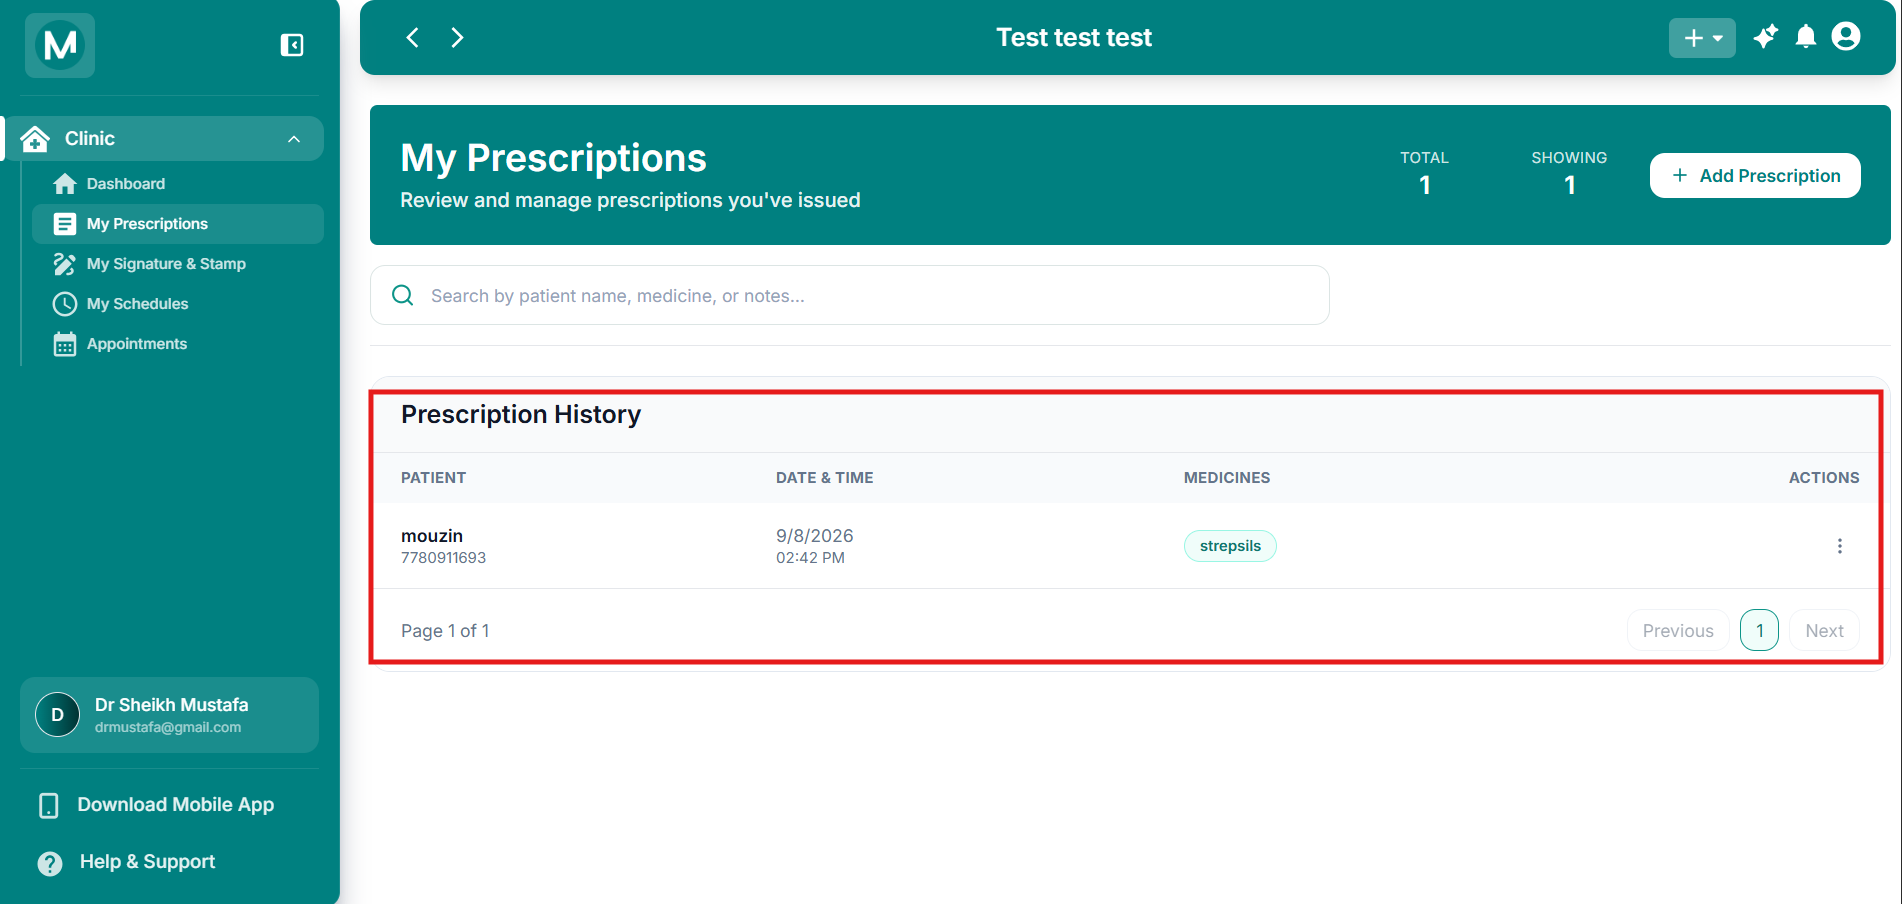Click the PATIENT column header
1902x904 pixels.
tap(433, 478)
